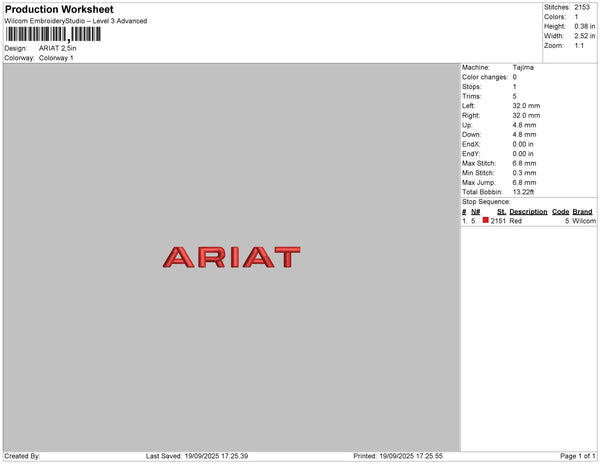This screenshot has height=464, width=600.
Task: Click the 'Last Saved' timestamp in footer
Action: pyautogui.click(x=197, y=456)
